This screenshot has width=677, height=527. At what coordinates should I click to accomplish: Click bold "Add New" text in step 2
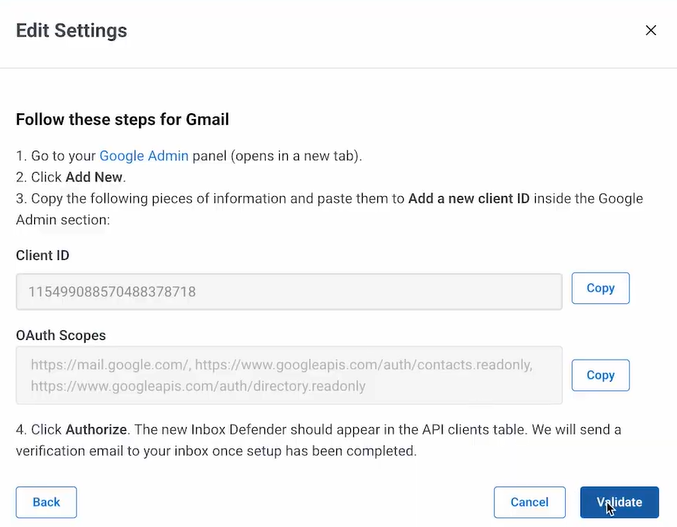(x=95, y=177)
